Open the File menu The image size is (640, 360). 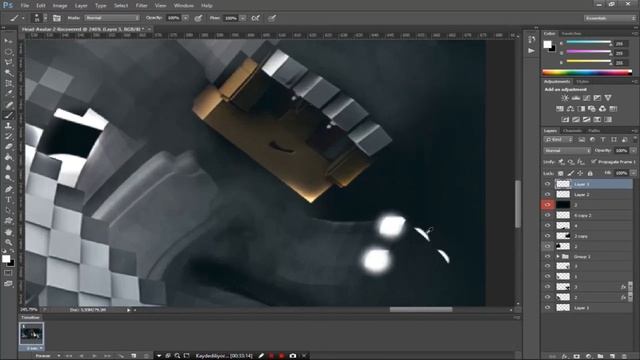[25, 6]
